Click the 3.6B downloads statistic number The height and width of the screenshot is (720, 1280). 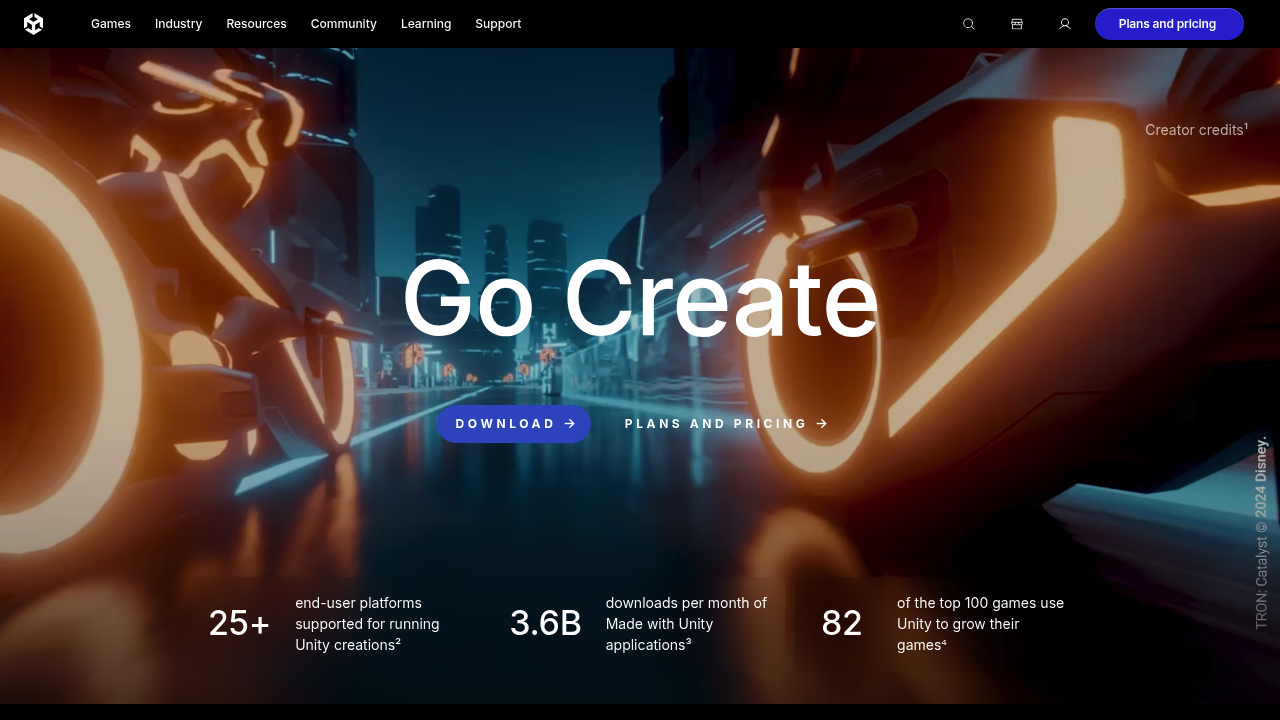[545, 623]
